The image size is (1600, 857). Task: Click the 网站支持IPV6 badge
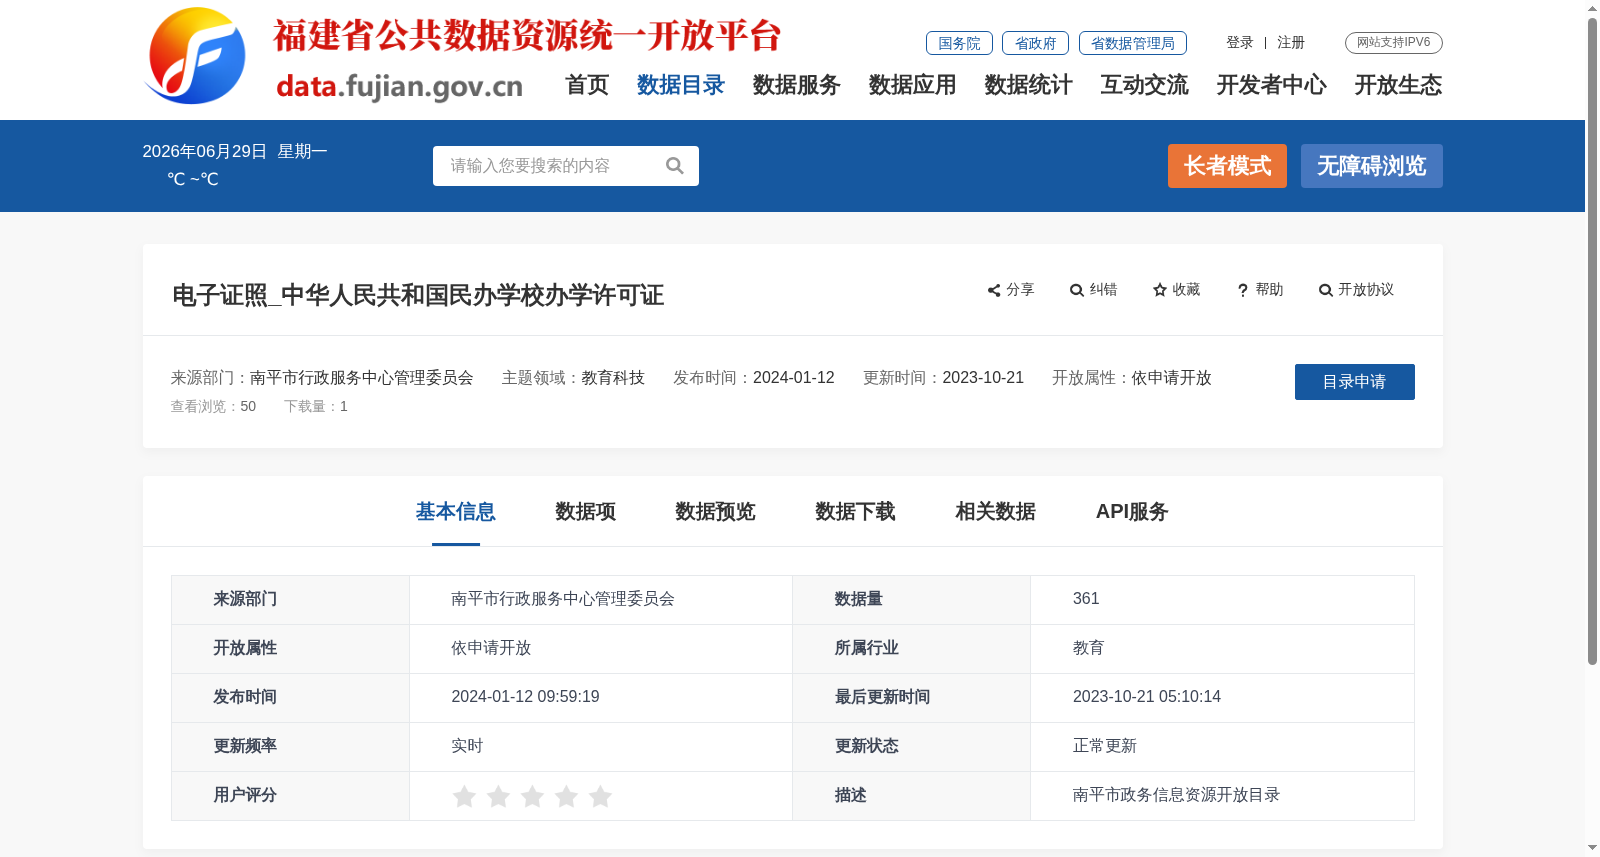coord(1394,43)
